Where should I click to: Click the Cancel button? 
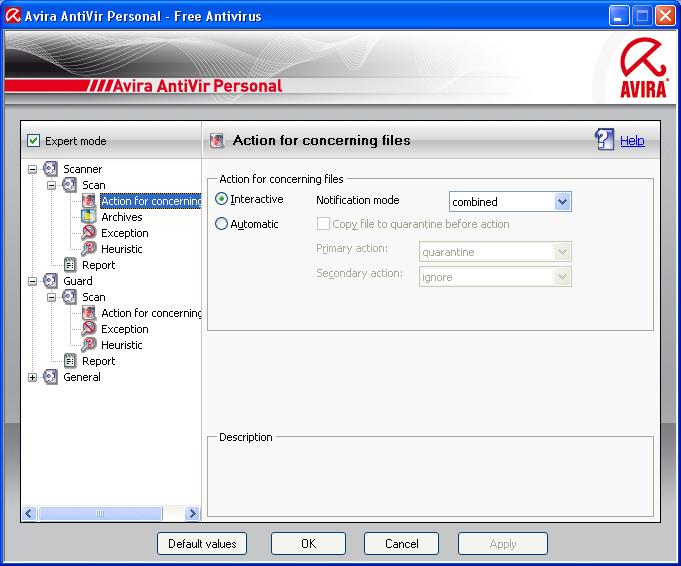click(x=401, y=543)
